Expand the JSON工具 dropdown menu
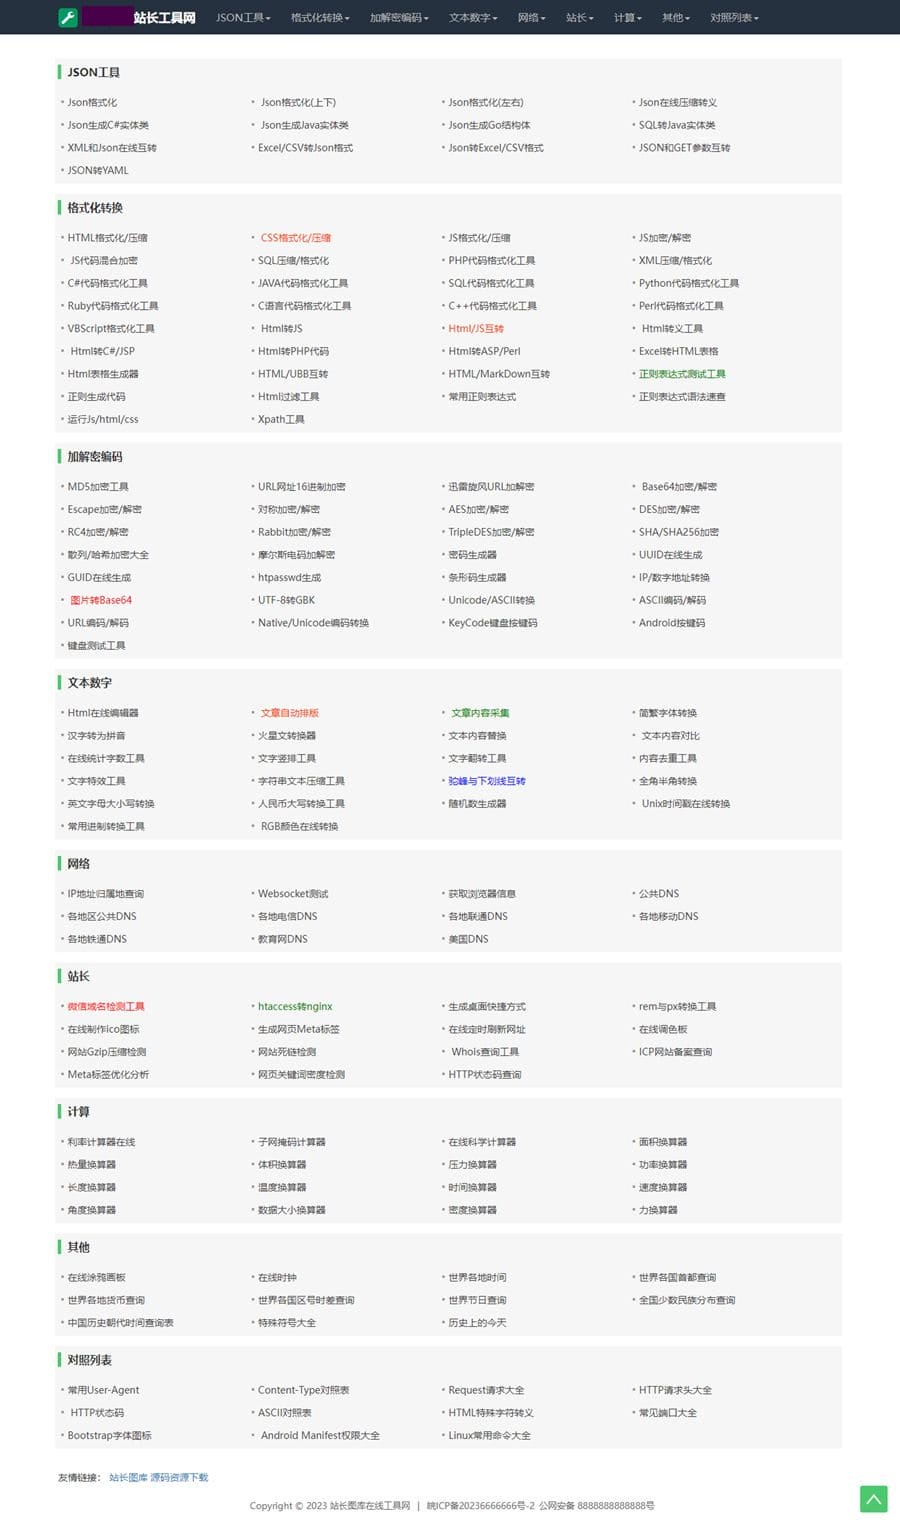Screen dimensions: 900x1529 (243, 18)
